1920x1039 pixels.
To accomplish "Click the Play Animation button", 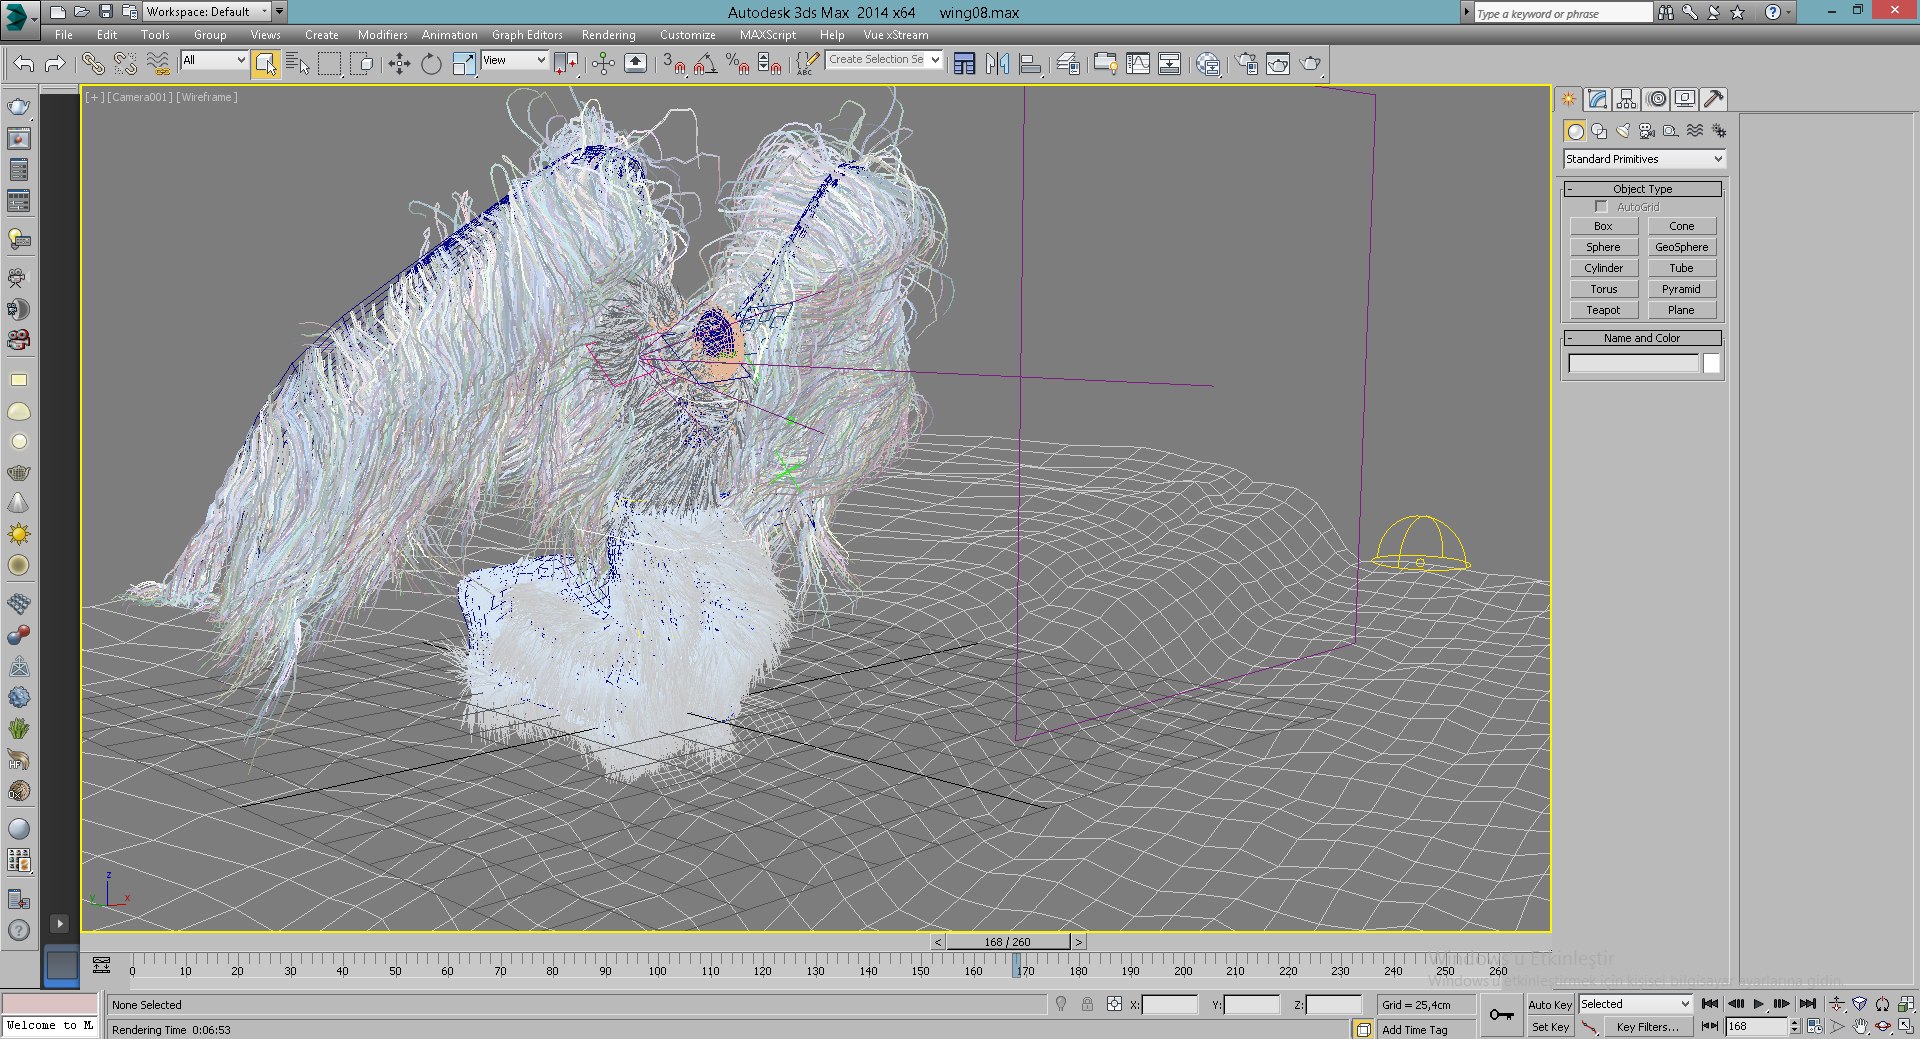I will [1758, 1004].
